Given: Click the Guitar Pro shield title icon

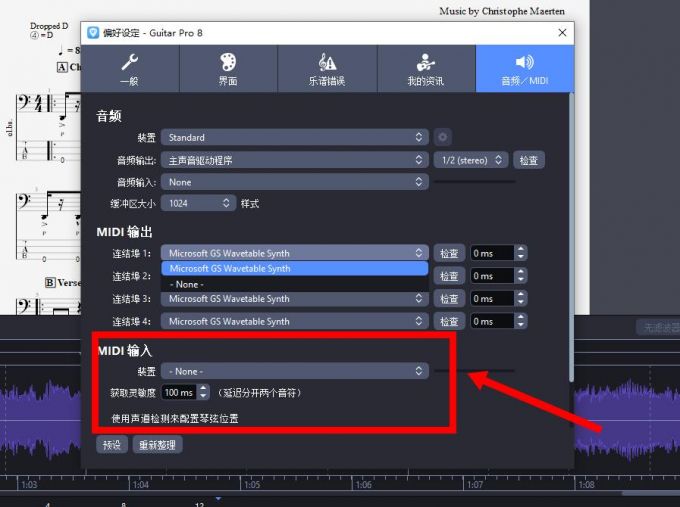Looking at the screenshot, I should [93, 33].
